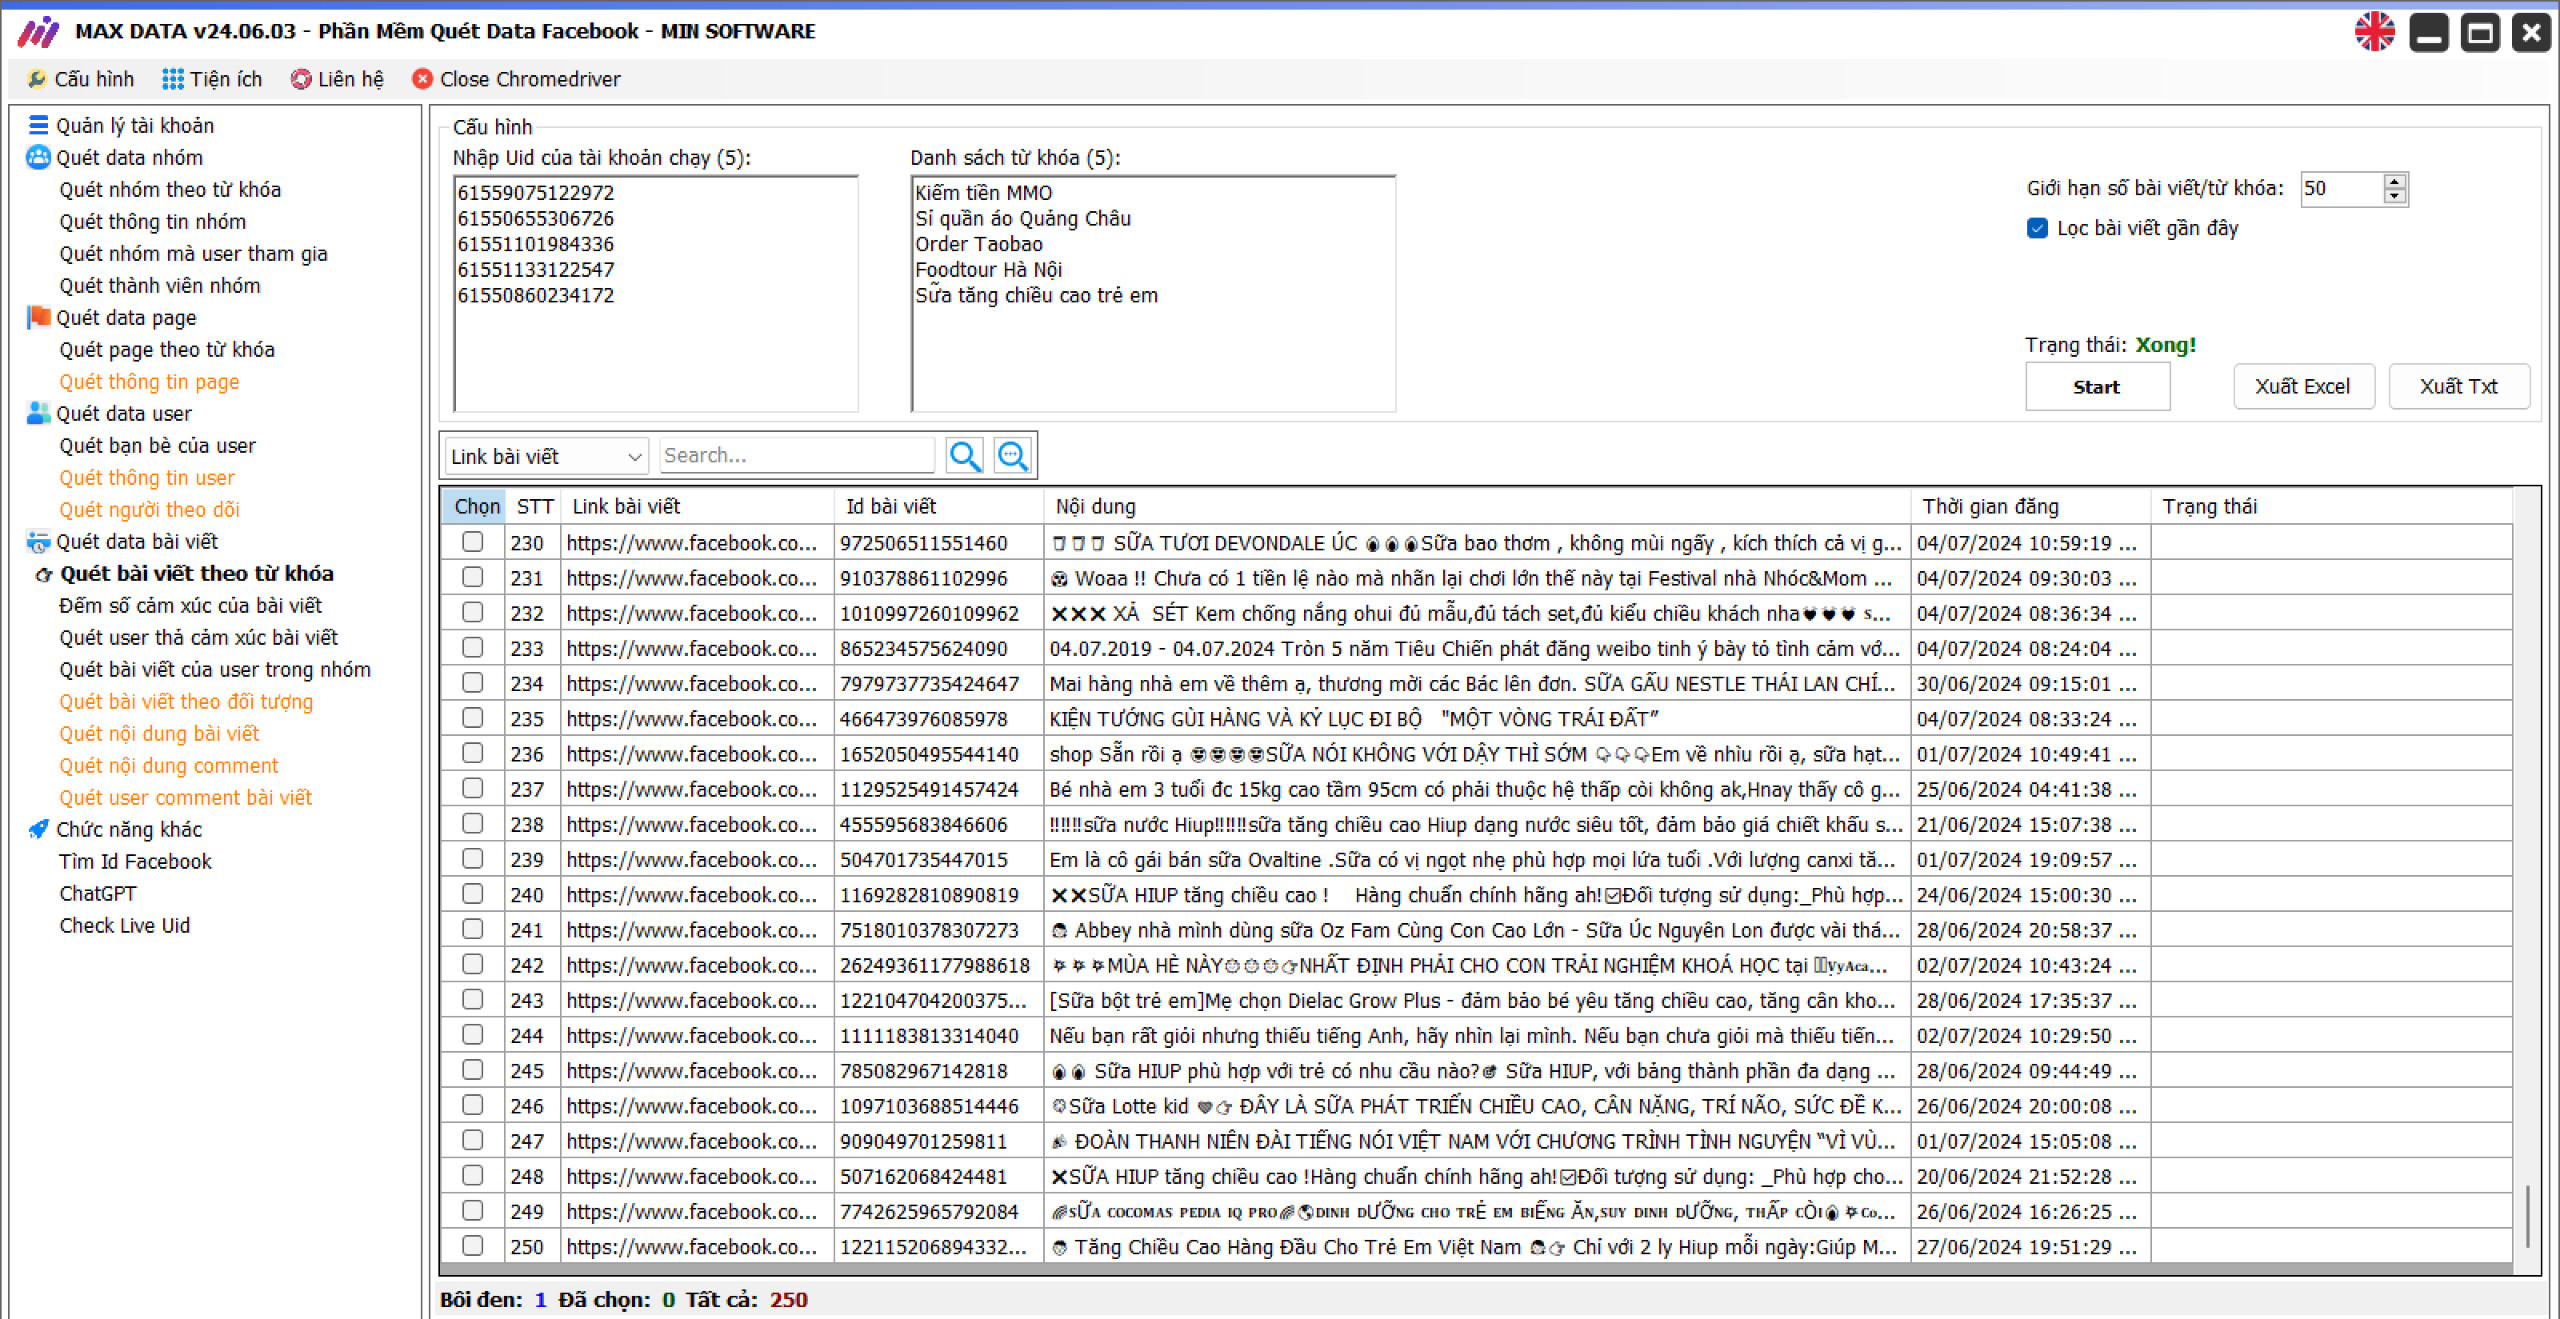Click the Xuất Excel button
The width and height of the screenshot is (2560, 1319).
click(2302, 387)
